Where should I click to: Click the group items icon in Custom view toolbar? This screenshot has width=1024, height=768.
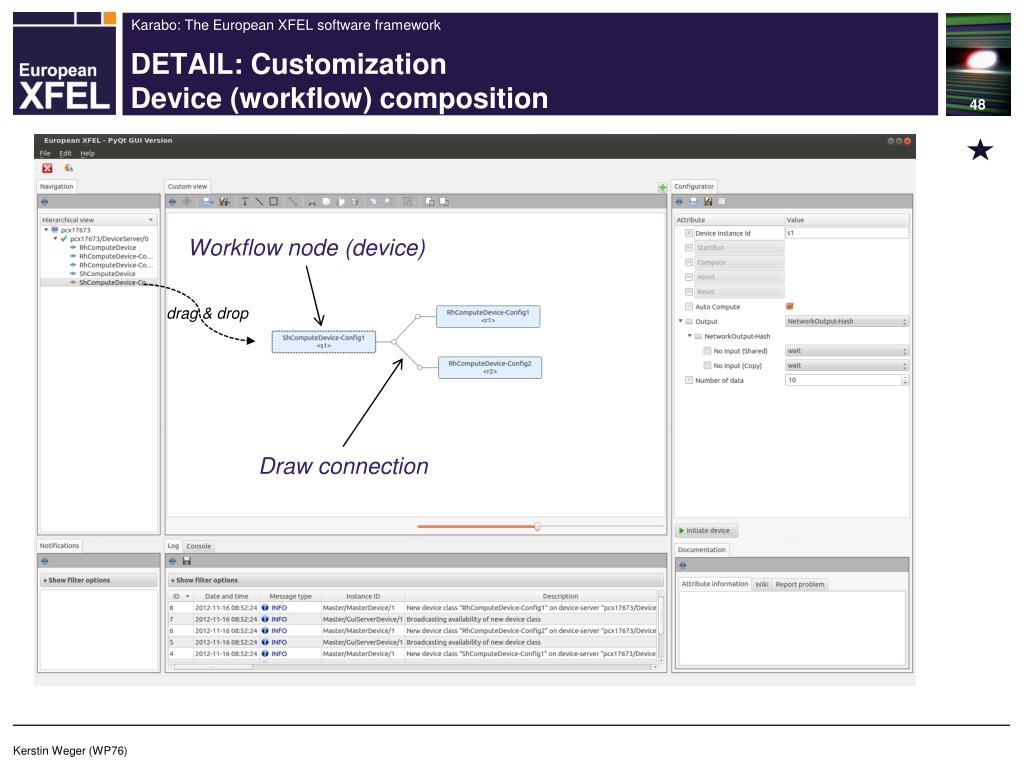407,202
